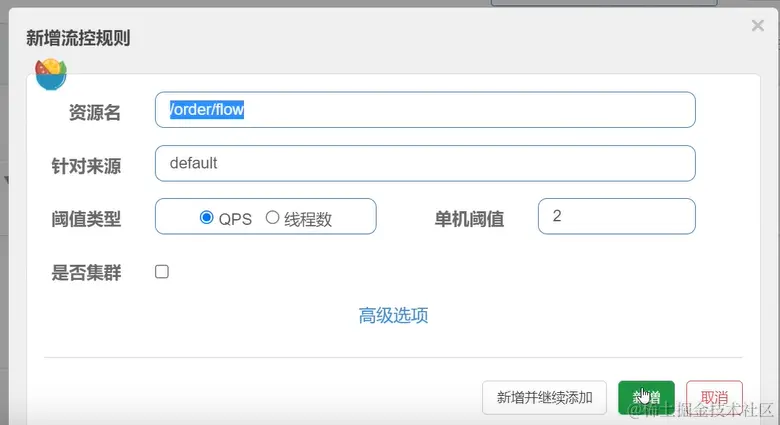
Task: Select the 线程数 radio button
Action: coord(272,217)
